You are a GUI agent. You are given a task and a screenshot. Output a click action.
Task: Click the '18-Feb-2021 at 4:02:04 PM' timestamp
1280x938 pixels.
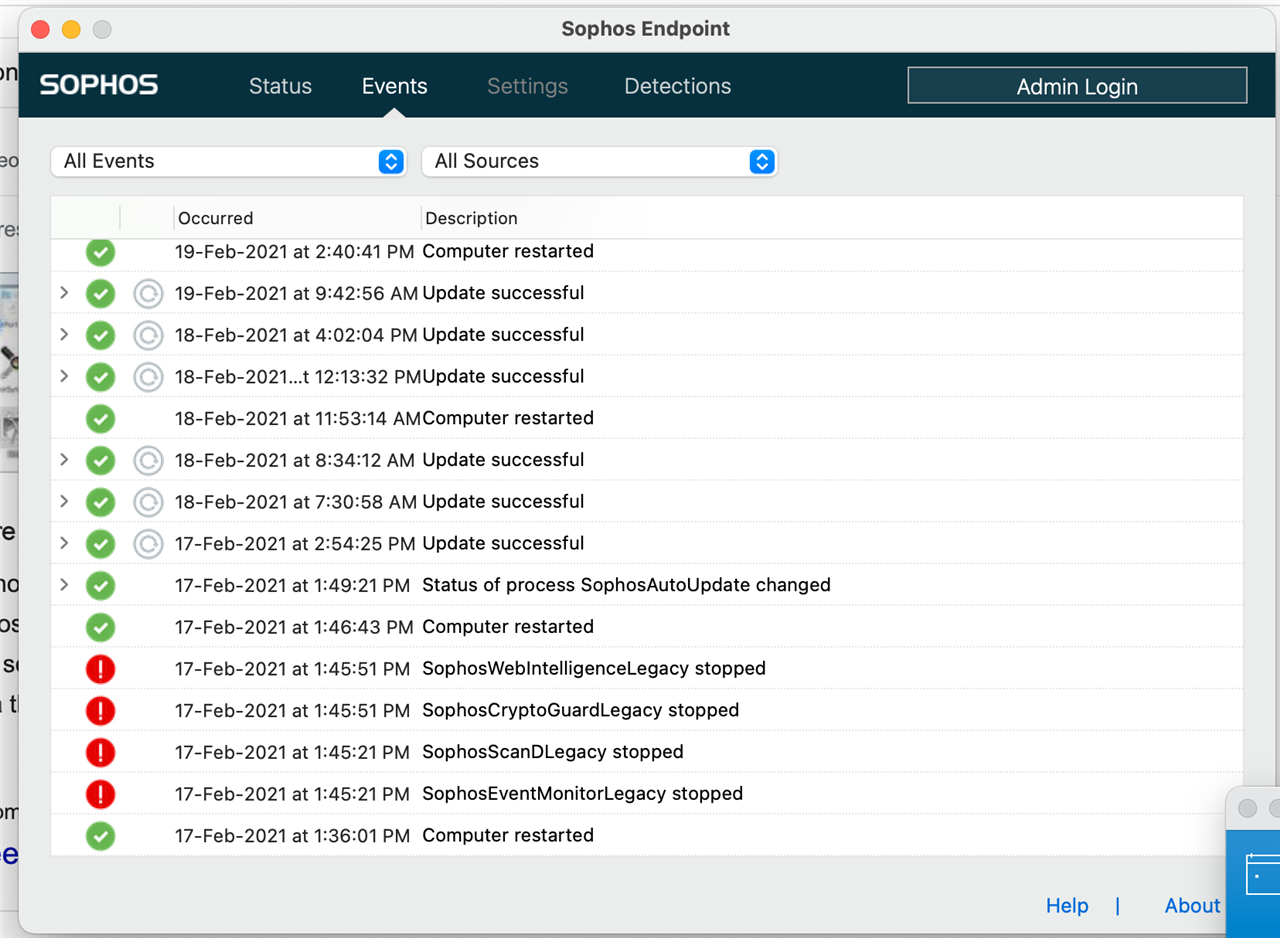[296, 334]
